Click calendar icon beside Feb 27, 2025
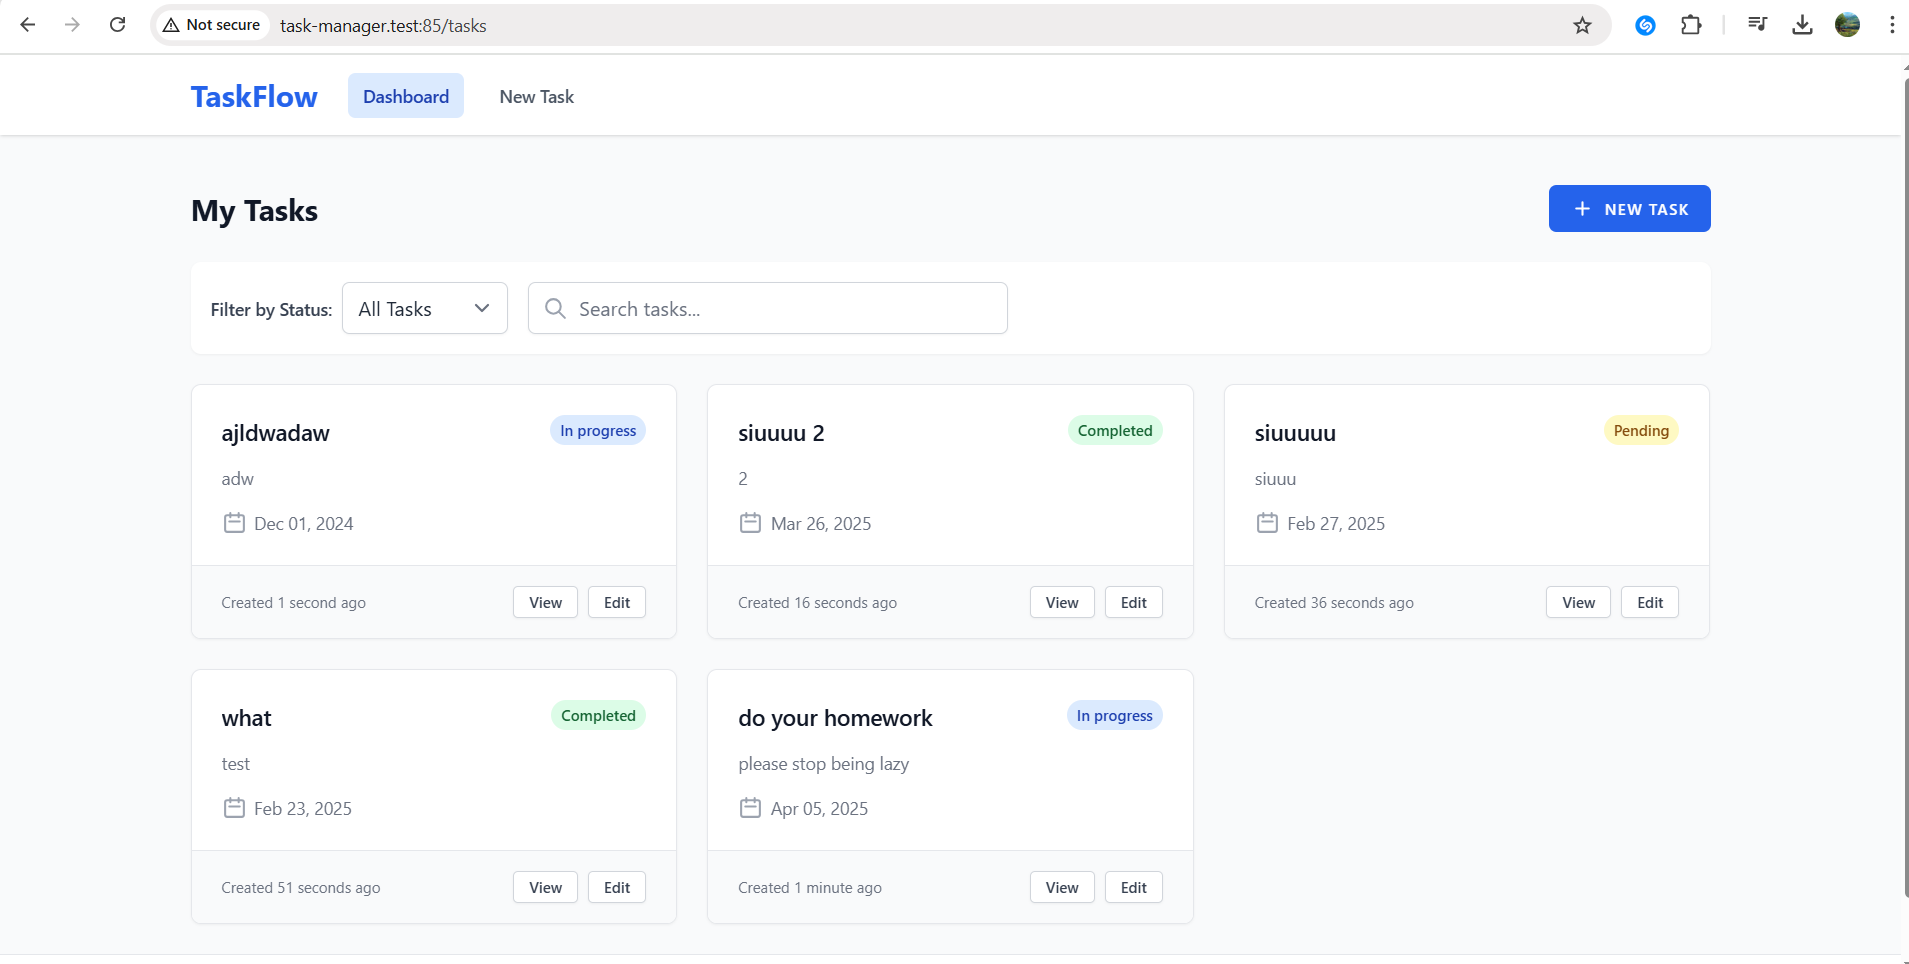Image resolution: width=1909 pixels, height=964 pixels. (x=1267, y=523)
